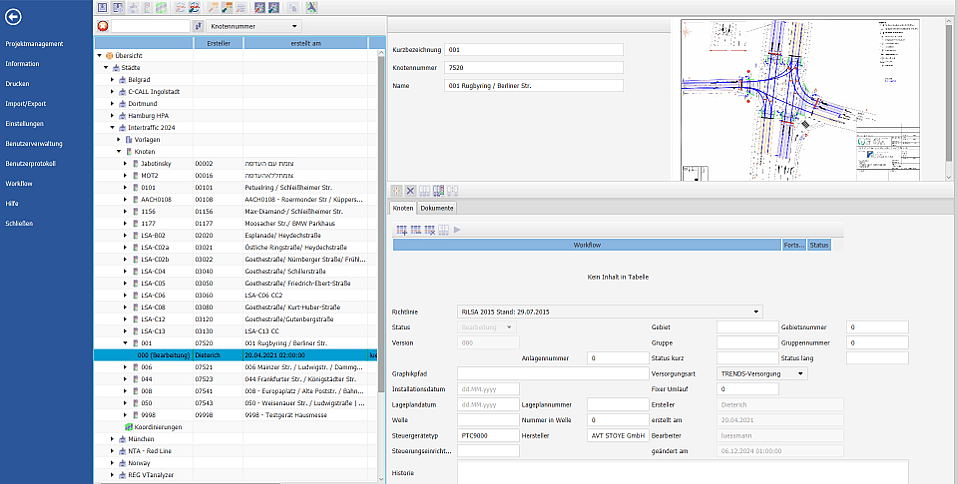This screenshot has height=484, width=958.
Task: Click the add-row icon in the workflow toolbar
Action: 402,230
